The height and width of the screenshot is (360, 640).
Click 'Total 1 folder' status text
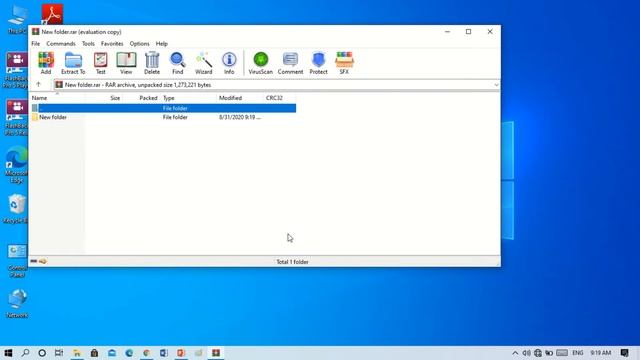[x=292, y=262]
